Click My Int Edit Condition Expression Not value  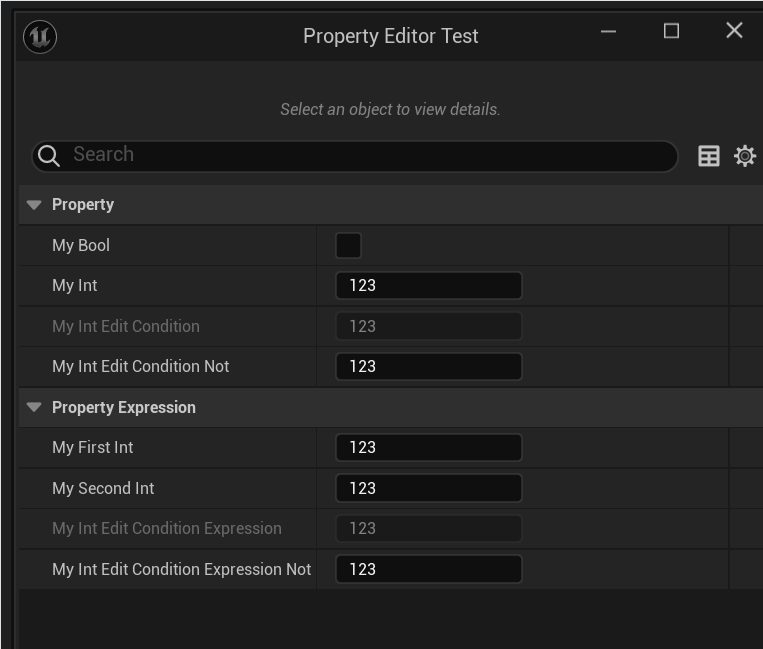[428, 570]
